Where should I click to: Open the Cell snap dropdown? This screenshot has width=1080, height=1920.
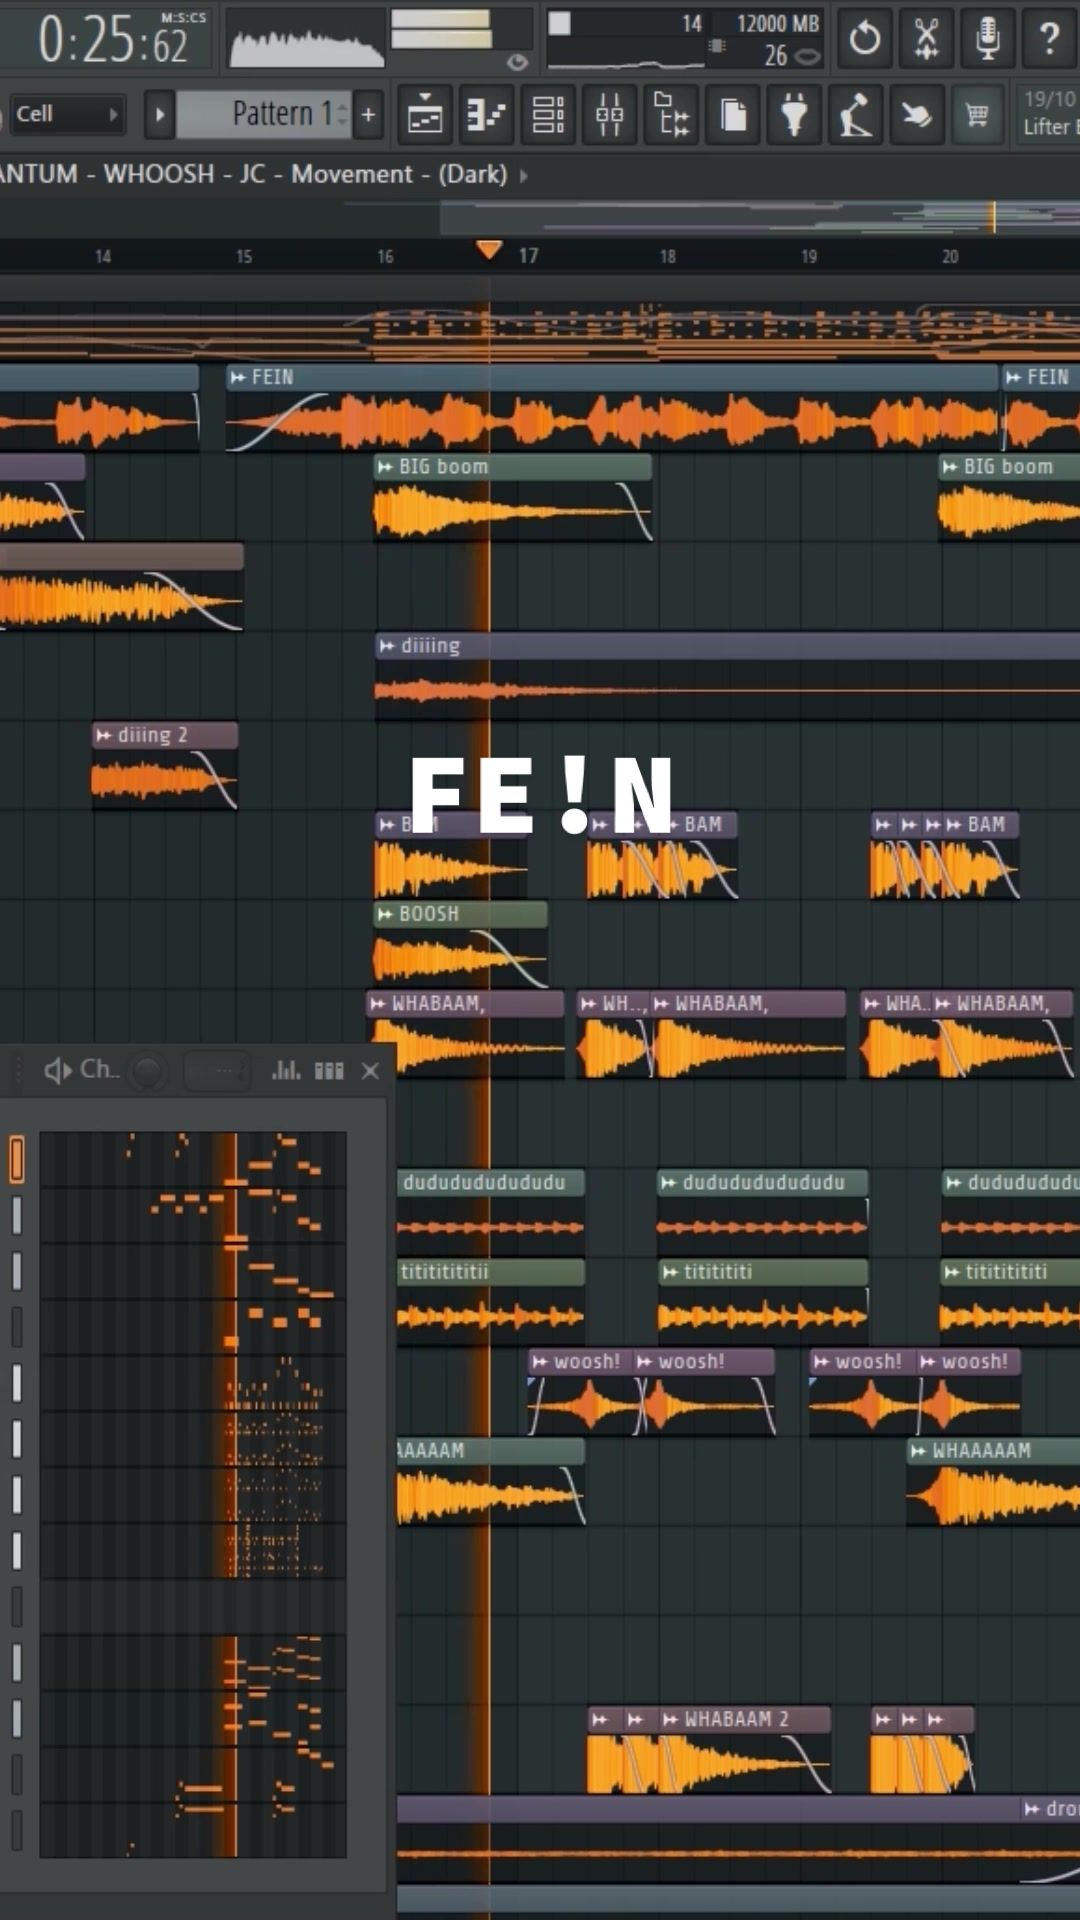coord(66,114)
